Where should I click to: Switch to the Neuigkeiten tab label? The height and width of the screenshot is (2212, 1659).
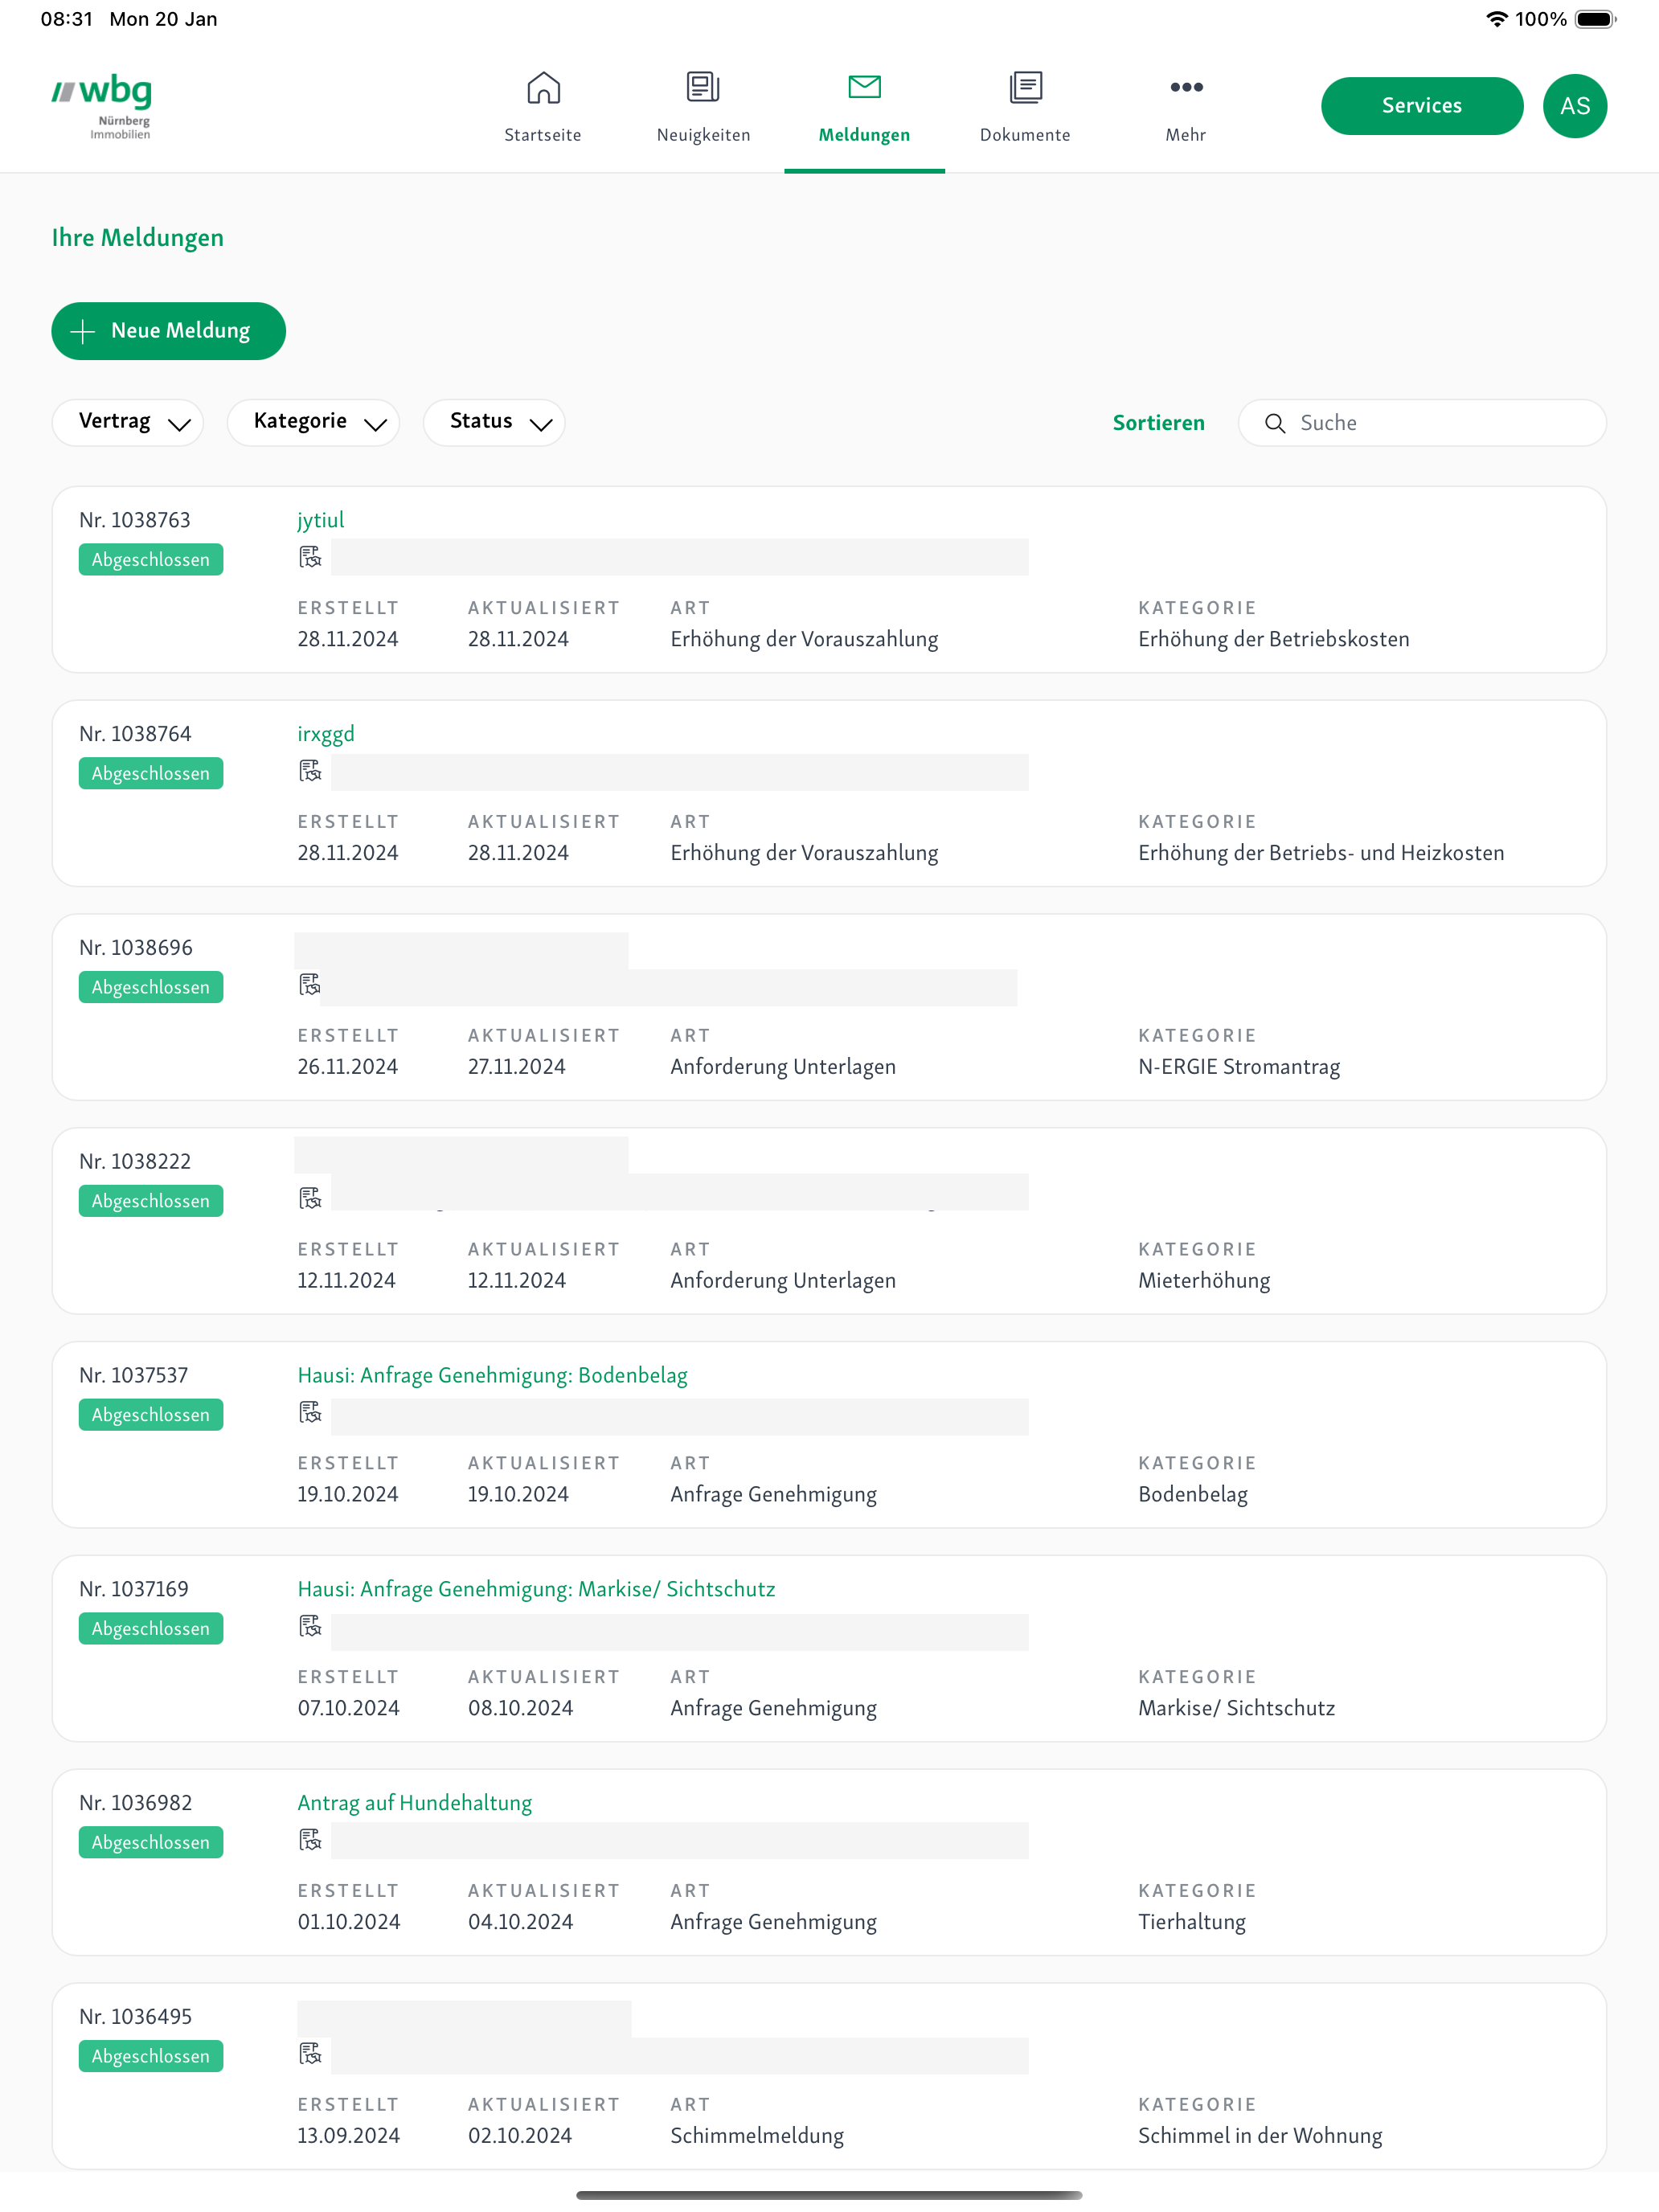click(703, 135)
